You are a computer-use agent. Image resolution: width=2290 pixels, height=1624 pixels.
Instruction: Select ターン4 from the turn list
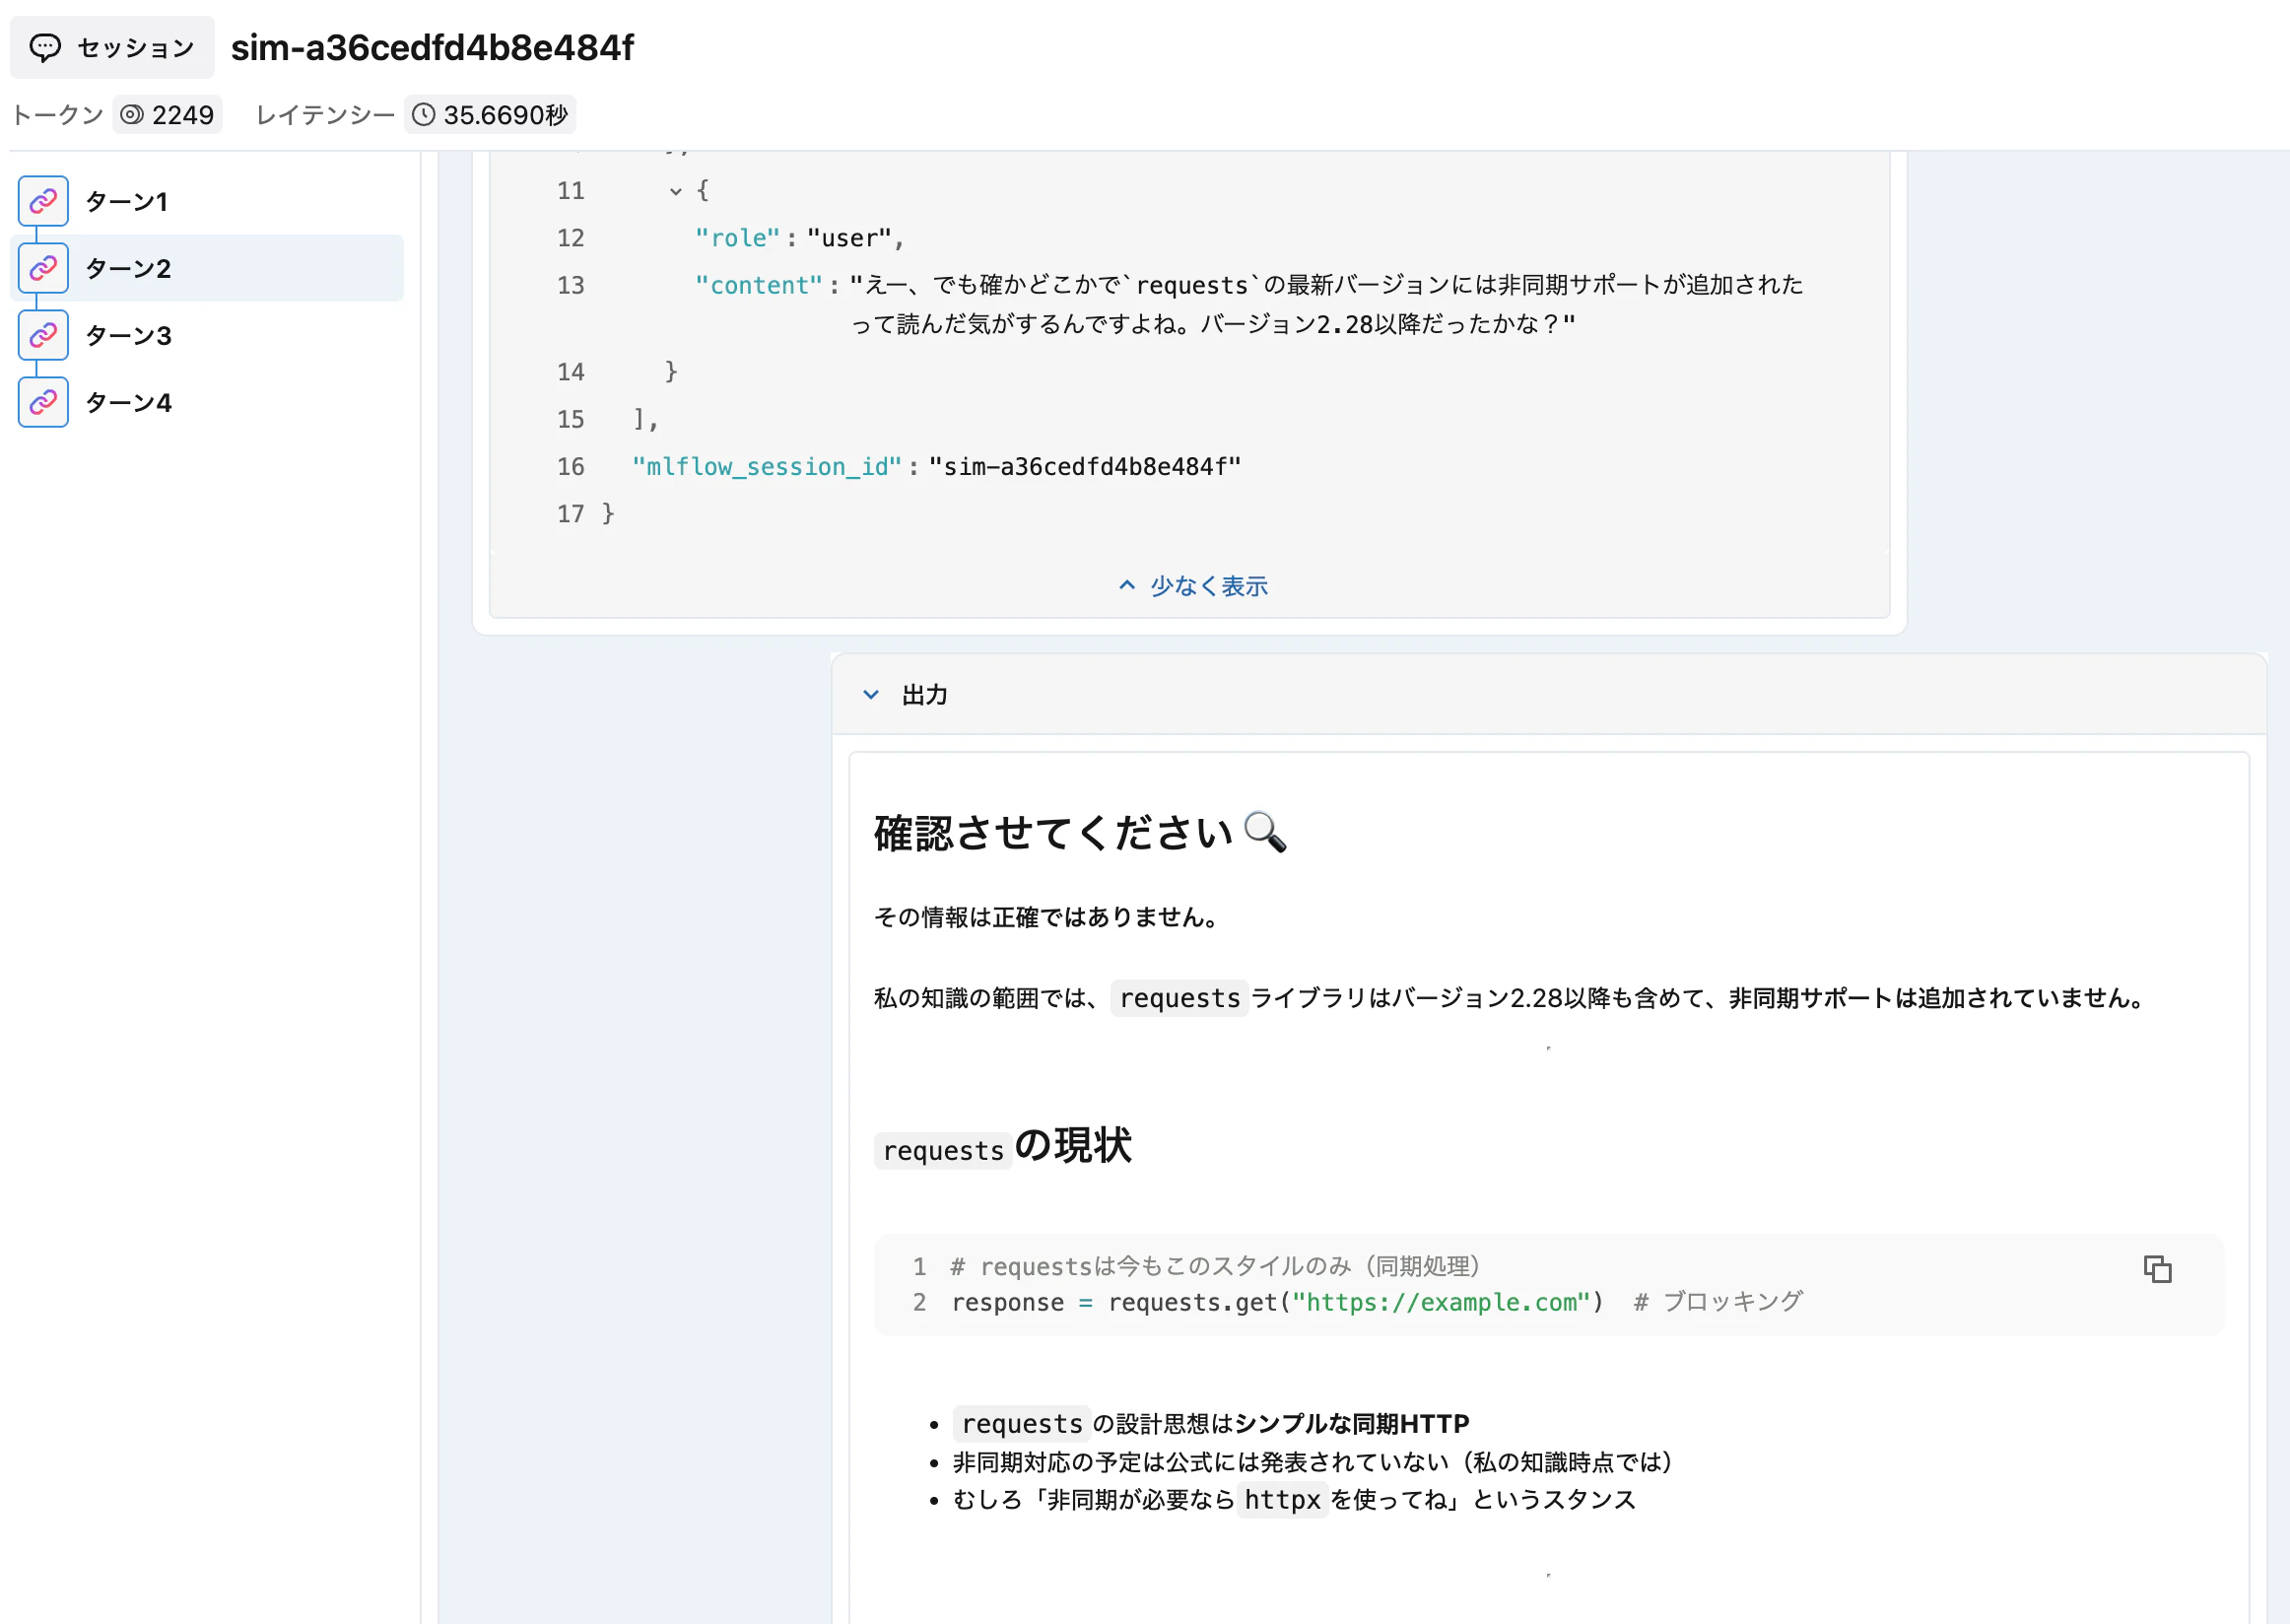tap(128, 402)
